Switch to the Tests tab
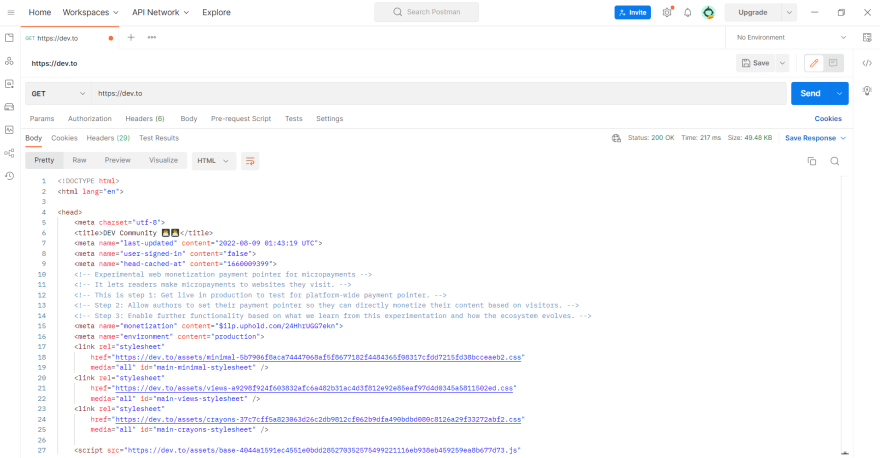The width and height of the screenshot is (880, 458). coord(294,119)
